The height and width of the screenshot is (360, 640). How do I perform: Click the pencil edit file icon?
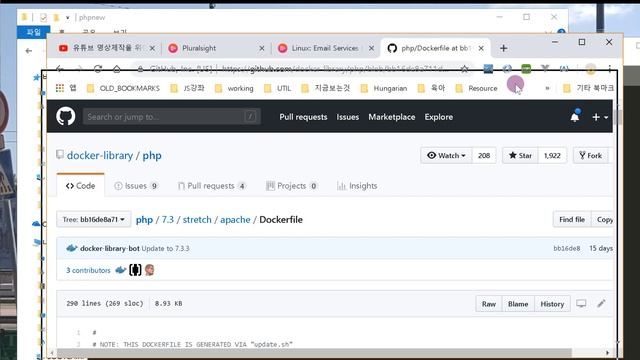(x=601, y=303)
